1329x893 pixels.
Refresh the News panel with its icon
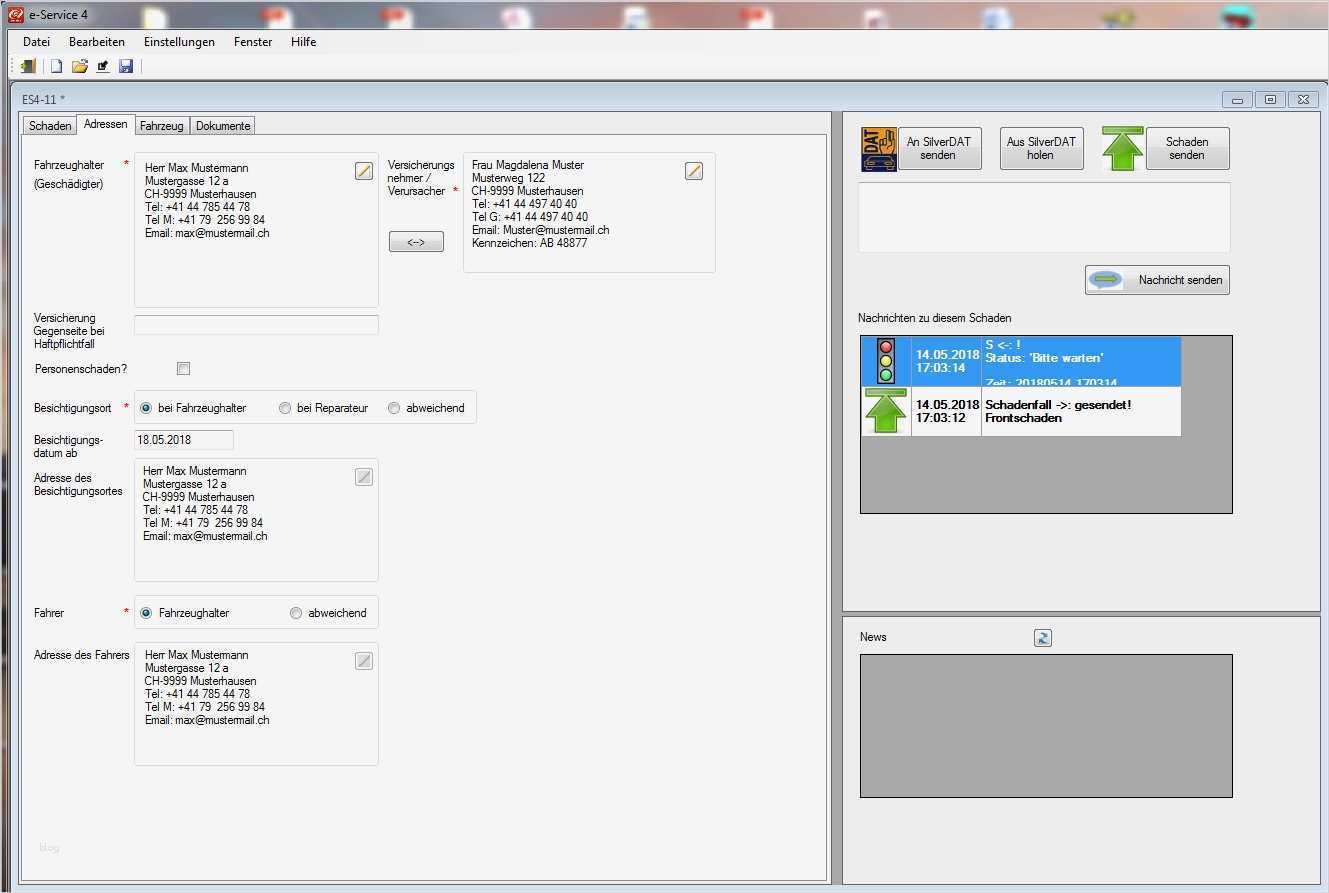click(x=1043, y=638)
